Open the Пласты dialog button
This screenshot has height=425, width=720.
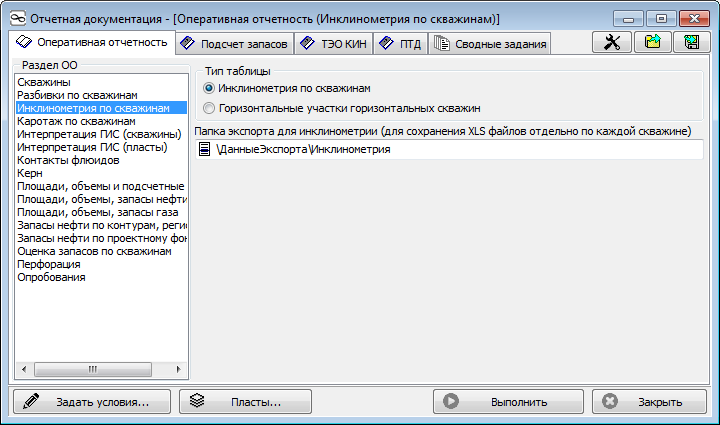[x=245, y=402]
